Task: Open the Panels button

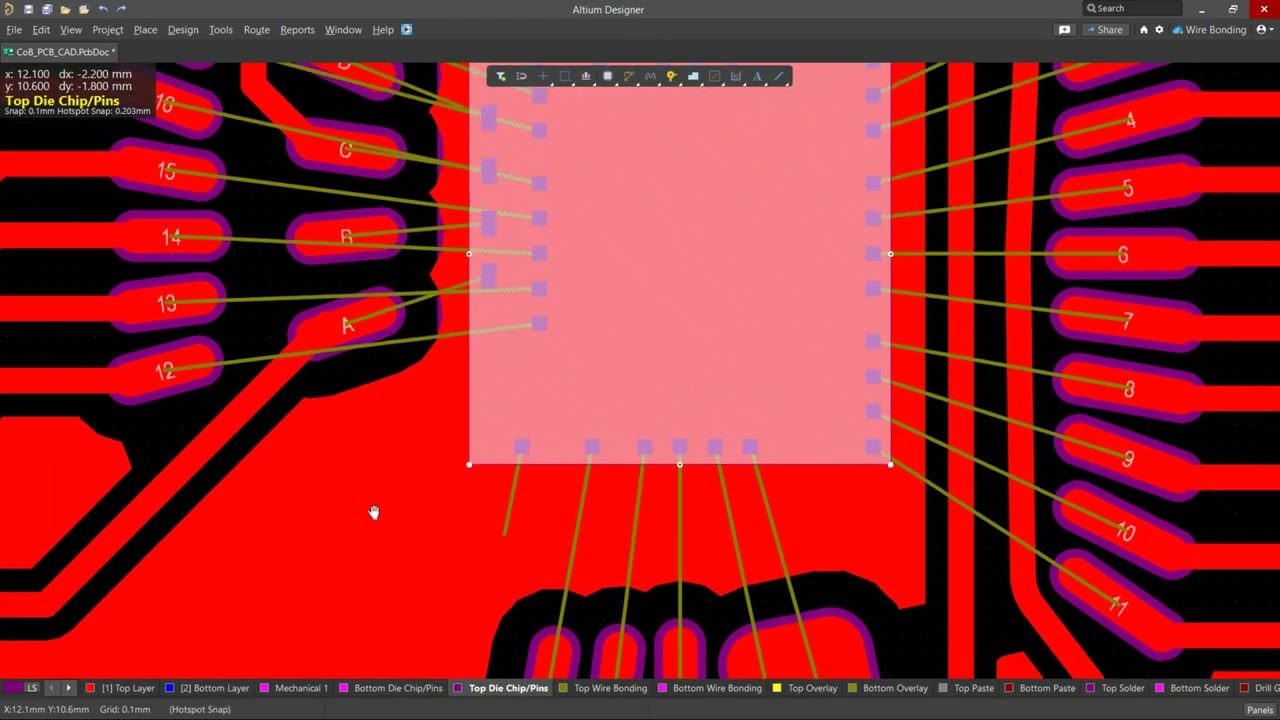Action: tap(1259, 710)
